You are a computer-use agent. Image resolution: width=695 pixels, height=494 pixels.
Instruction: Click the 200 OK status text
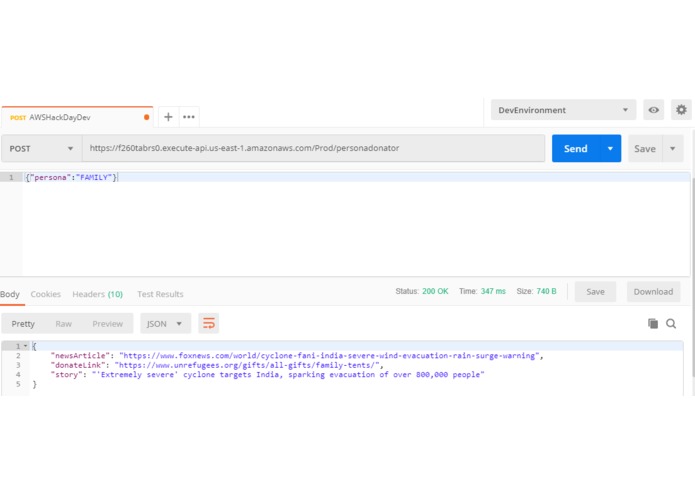[x=435, y=291]
